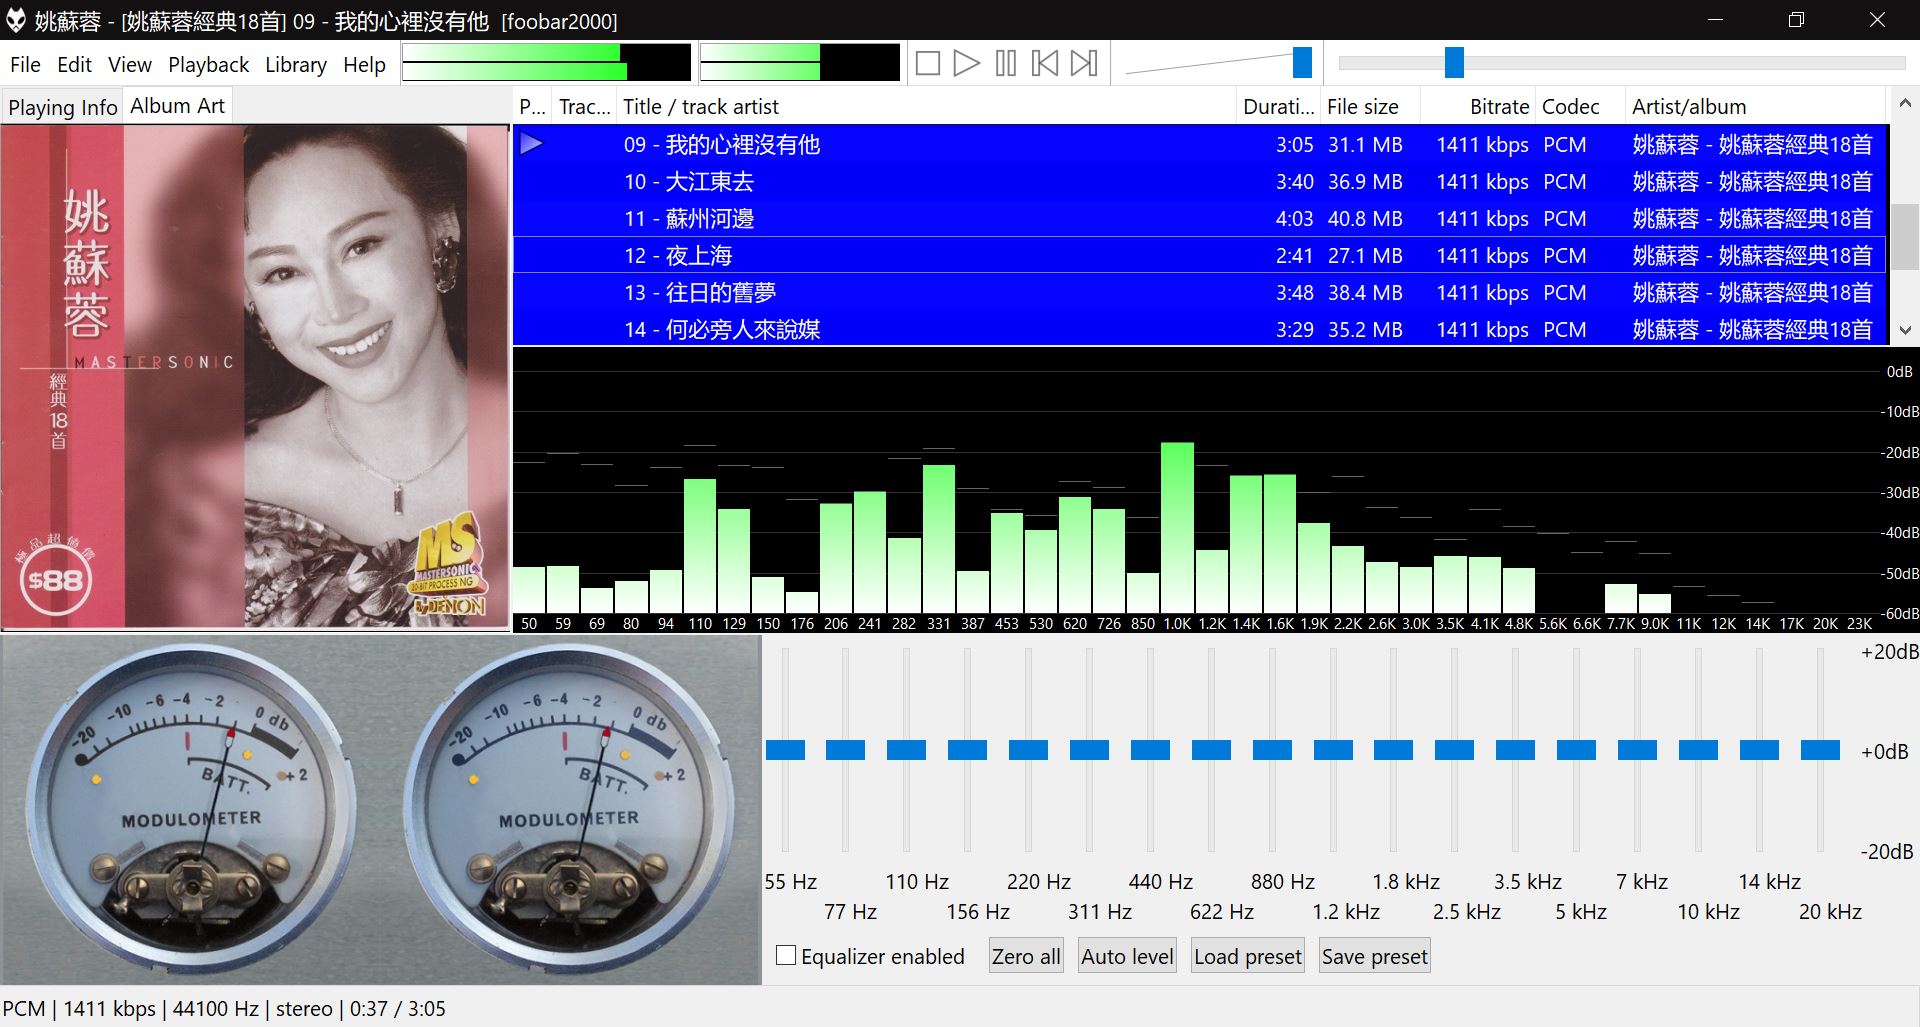
Task: Sort playlist by Artist/album column header
Action: pyautogui.click(x=1755, y=107)
